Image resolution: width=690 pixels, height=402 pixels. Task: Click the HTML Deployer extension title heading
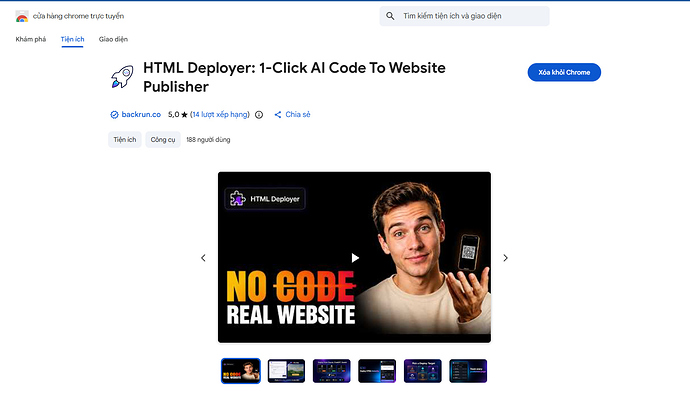point(294,77)
